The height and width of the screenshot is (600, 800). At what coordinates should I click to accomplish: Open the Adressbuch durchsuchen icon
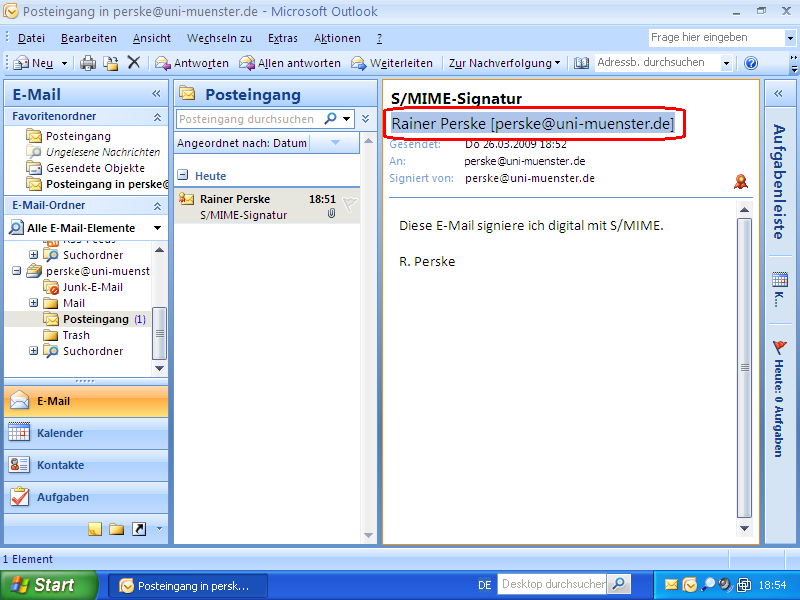pyautogui.click(x=583, y=62)
